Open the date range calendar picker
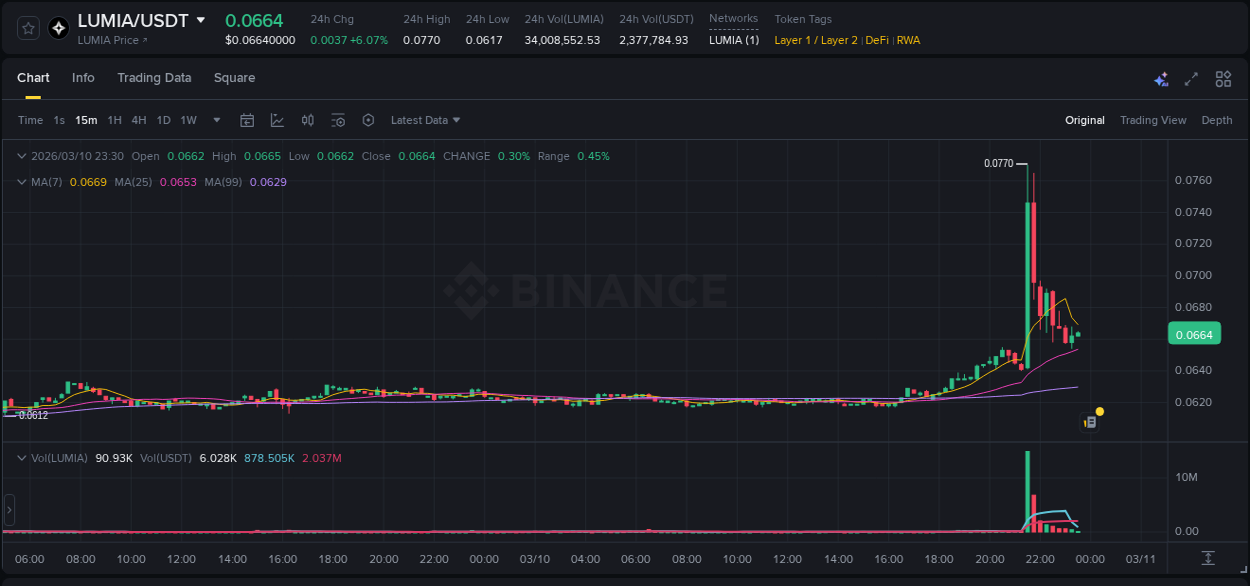1250x586 pixels. coord(247,120)
